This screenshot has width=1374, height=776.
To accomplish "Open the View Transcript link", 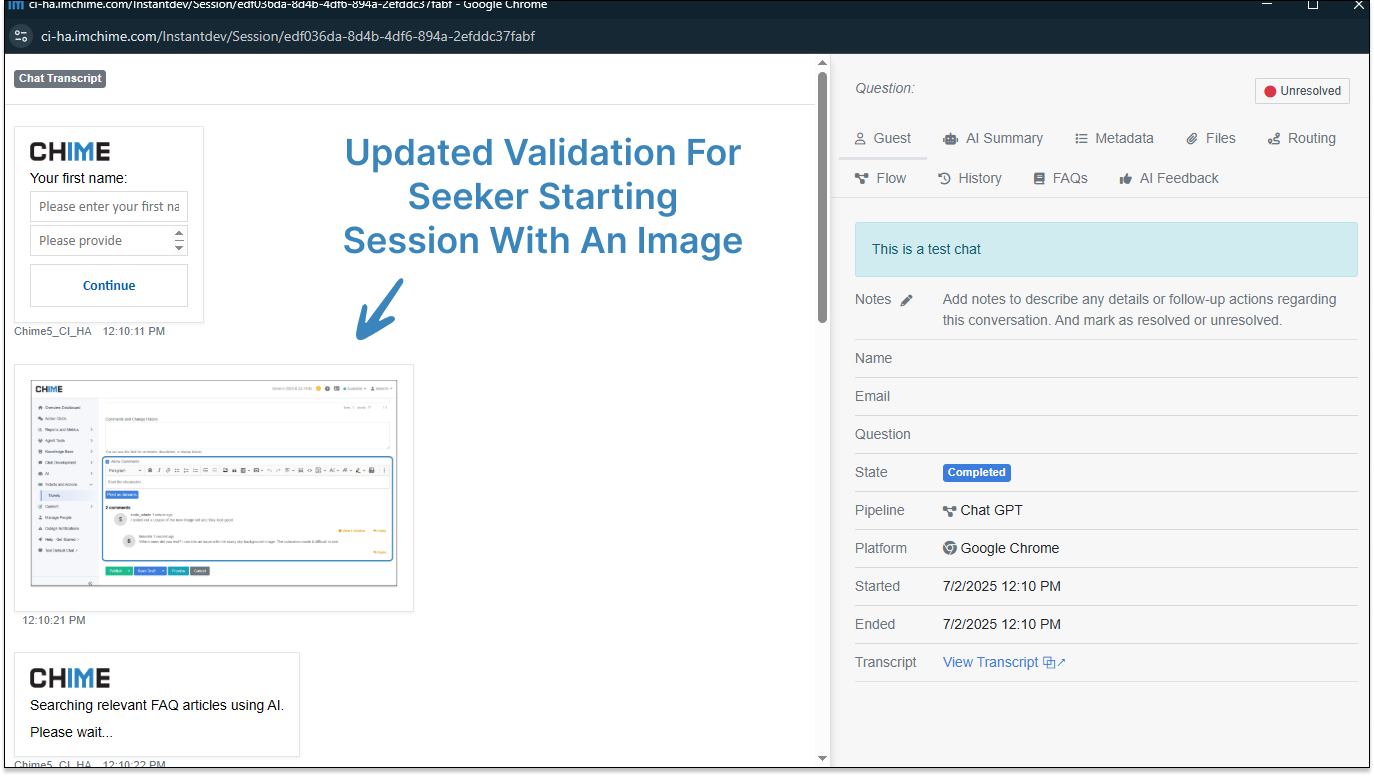I will tap(991, 662).
